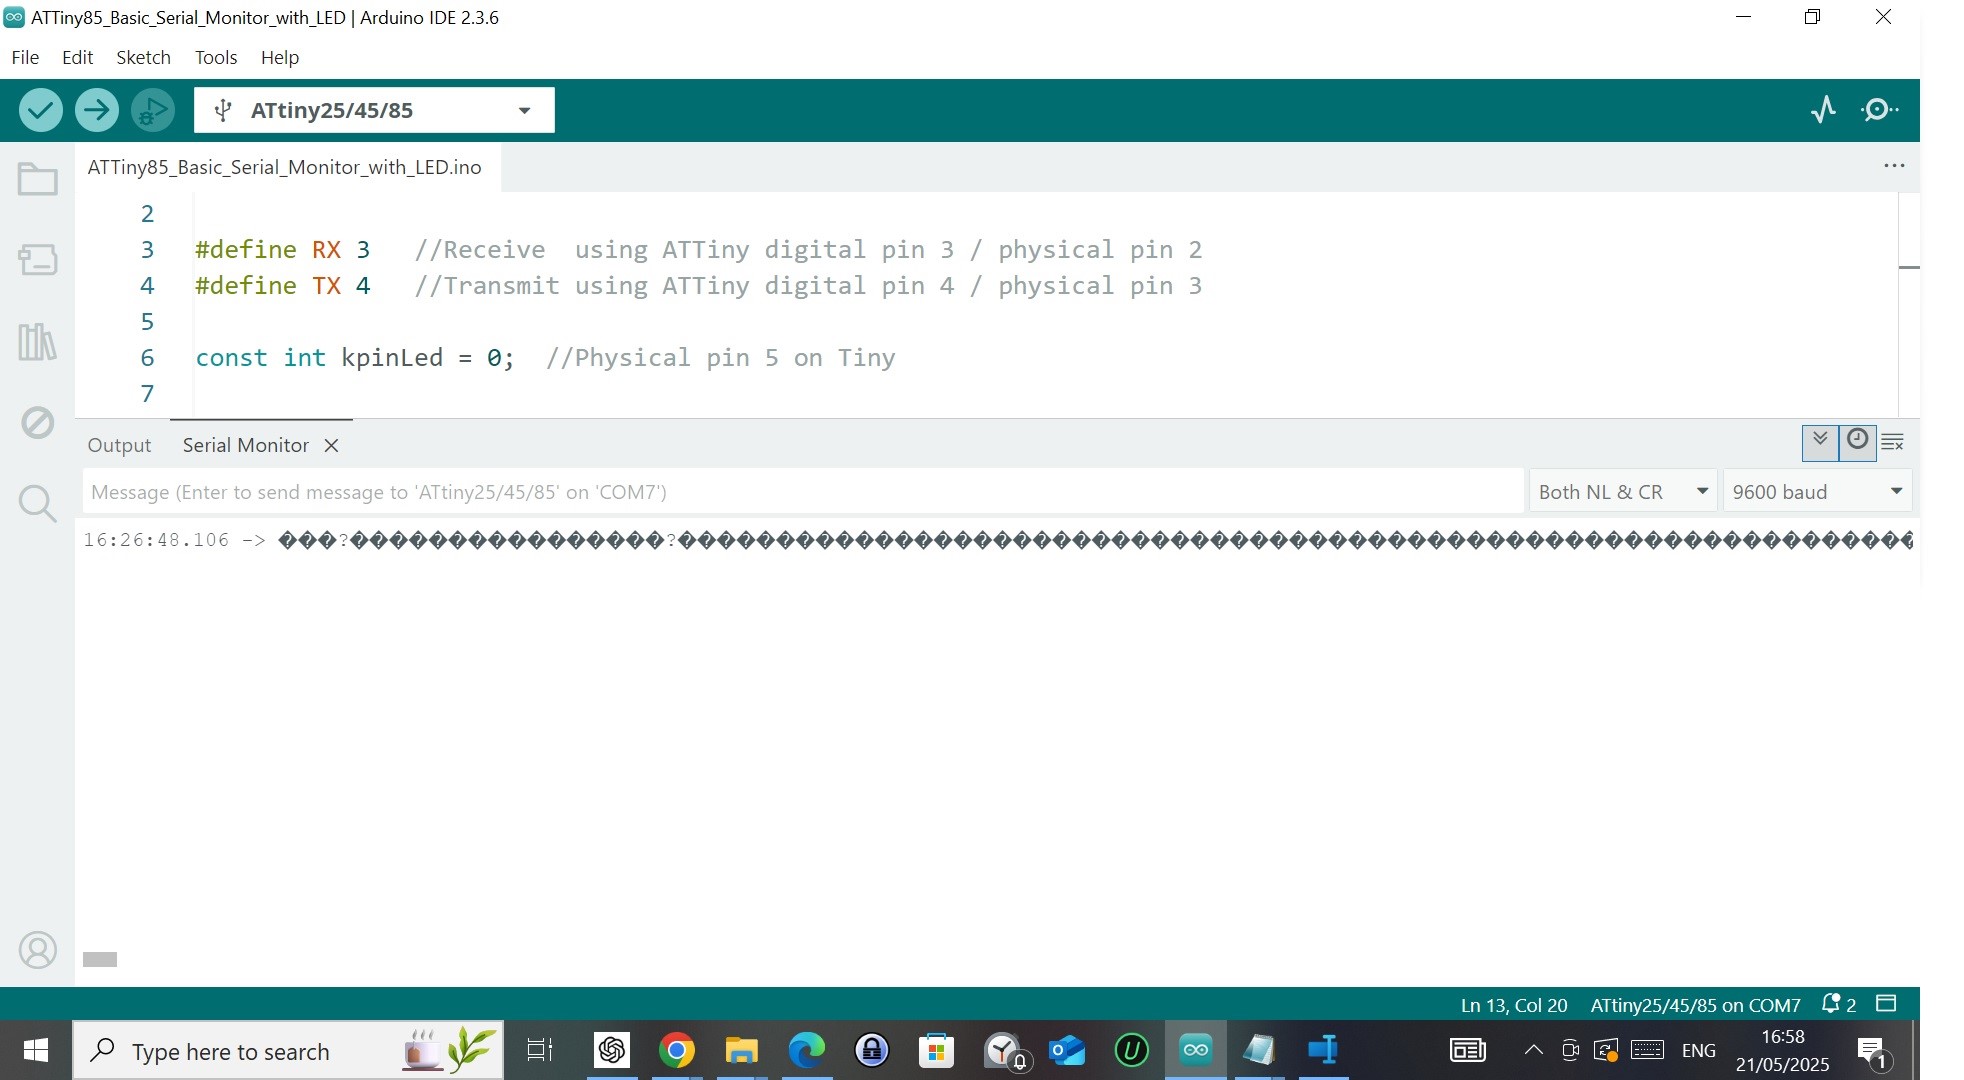Open Google Chrome from the taskbar
This screenshot has height=1080, width=1964.
click(x=677, y=1050)
